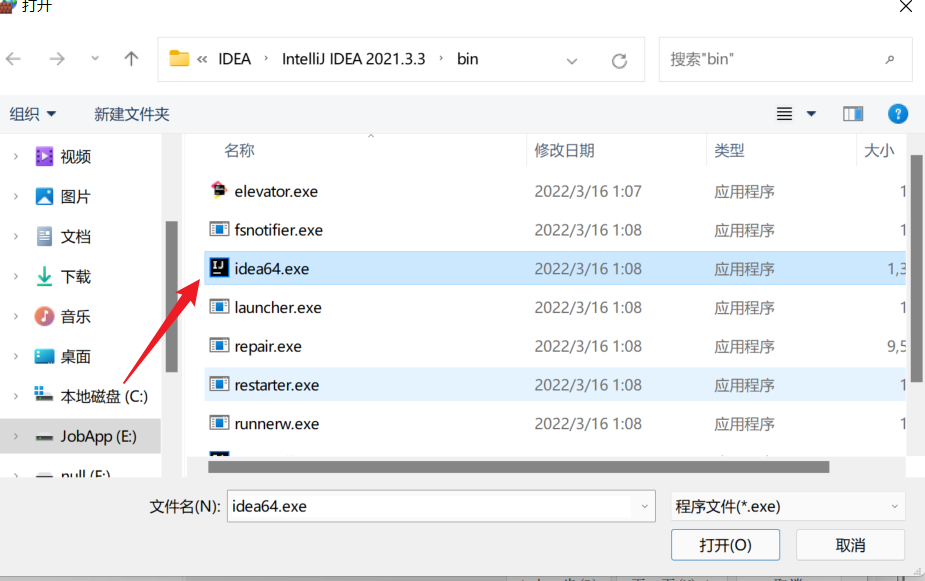Screen dimensions: 925x581
Task: Click the restarter.exe file icon
Action: 219,384
